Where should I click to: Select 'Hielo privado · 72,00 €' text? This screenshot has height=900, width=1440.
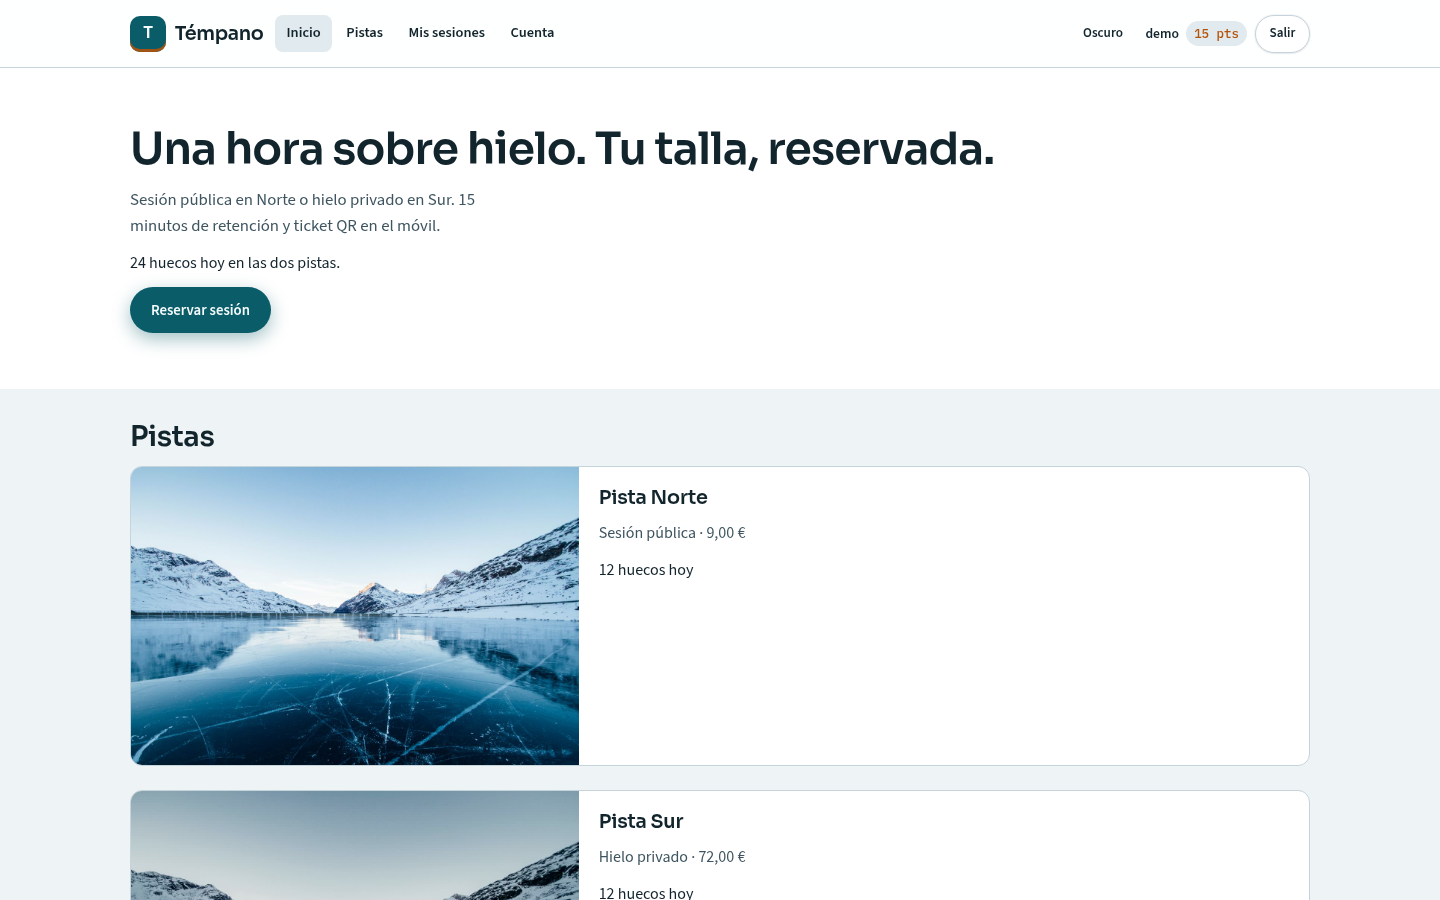(672, 857)
